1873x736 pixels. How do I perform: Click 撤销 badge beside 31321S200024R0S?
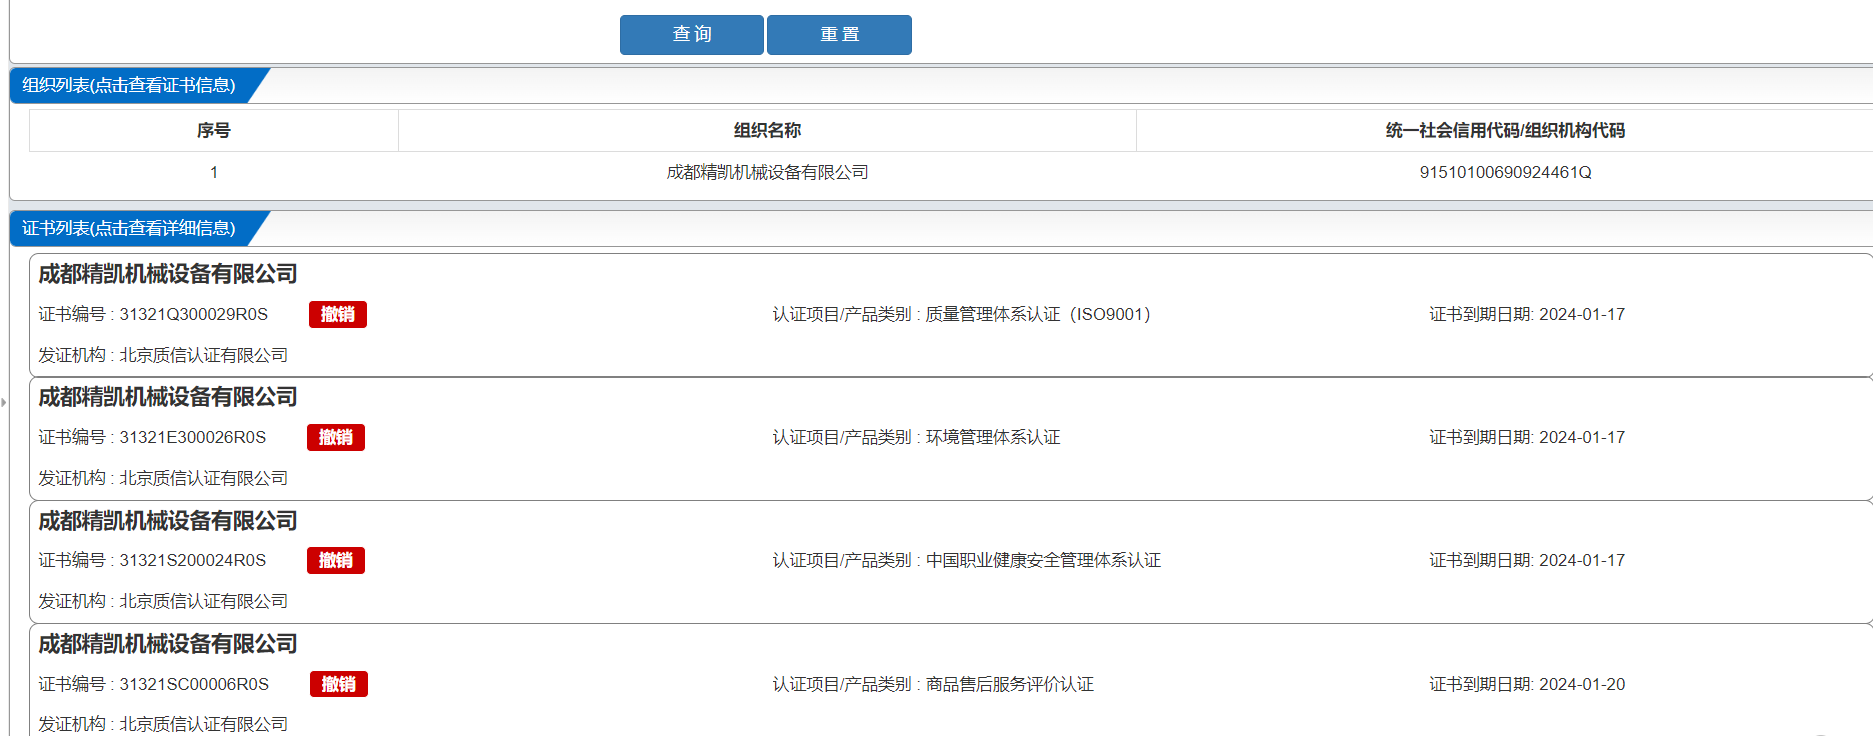click(x=336, y=560)
